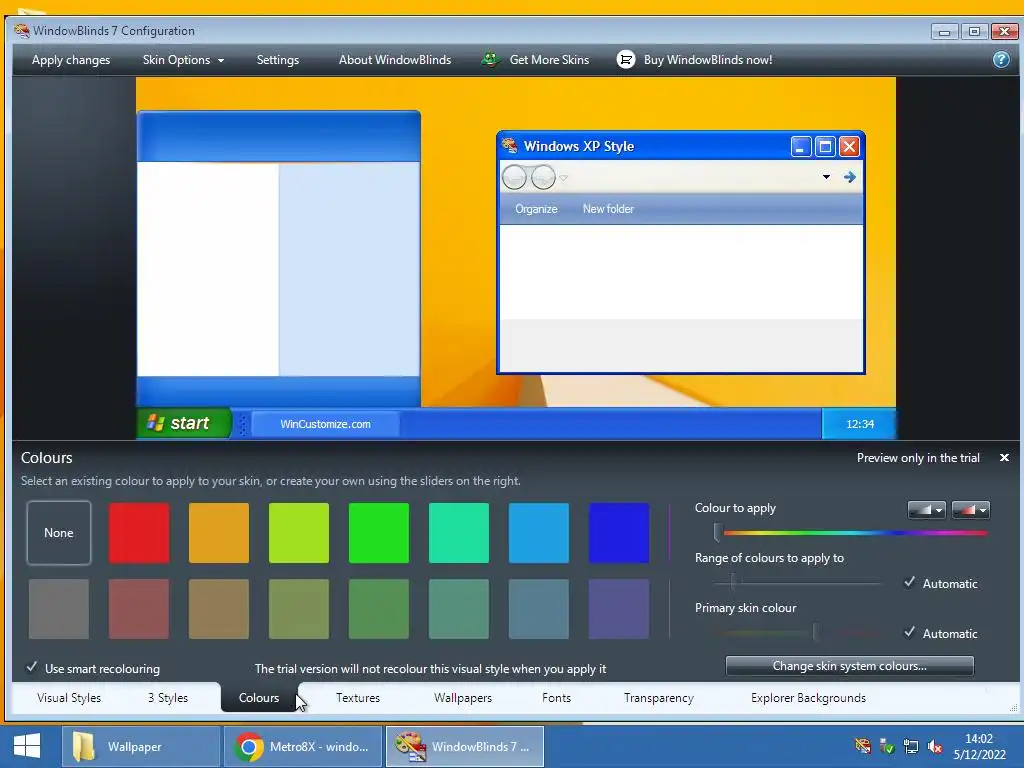Select the bright green colour swatch
Screen dimensions: 1024x768
pos(379,533)
